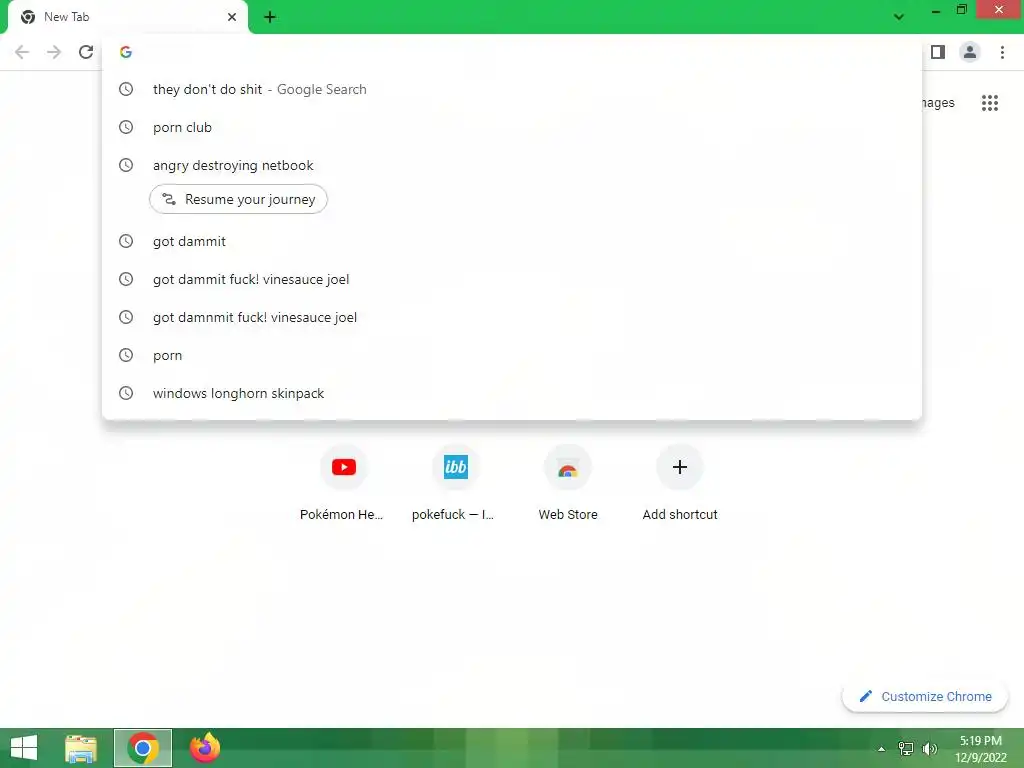
Task: Click clock icon beside 'angry destroying netbook'
Action: tap(126, 165)
